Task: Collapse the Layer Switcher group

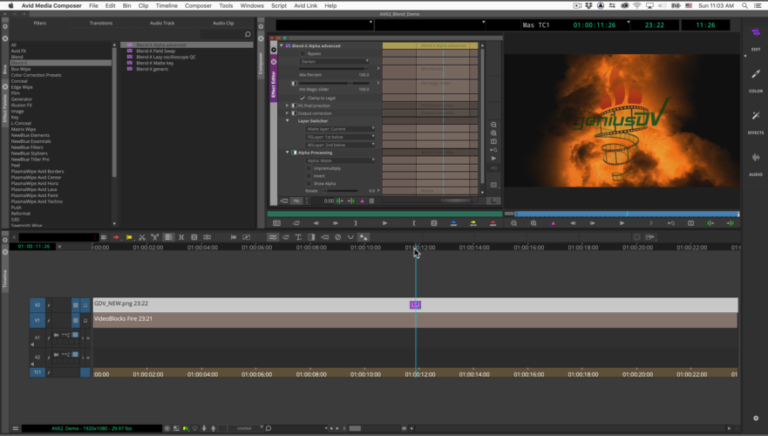Action: point(288,121)
